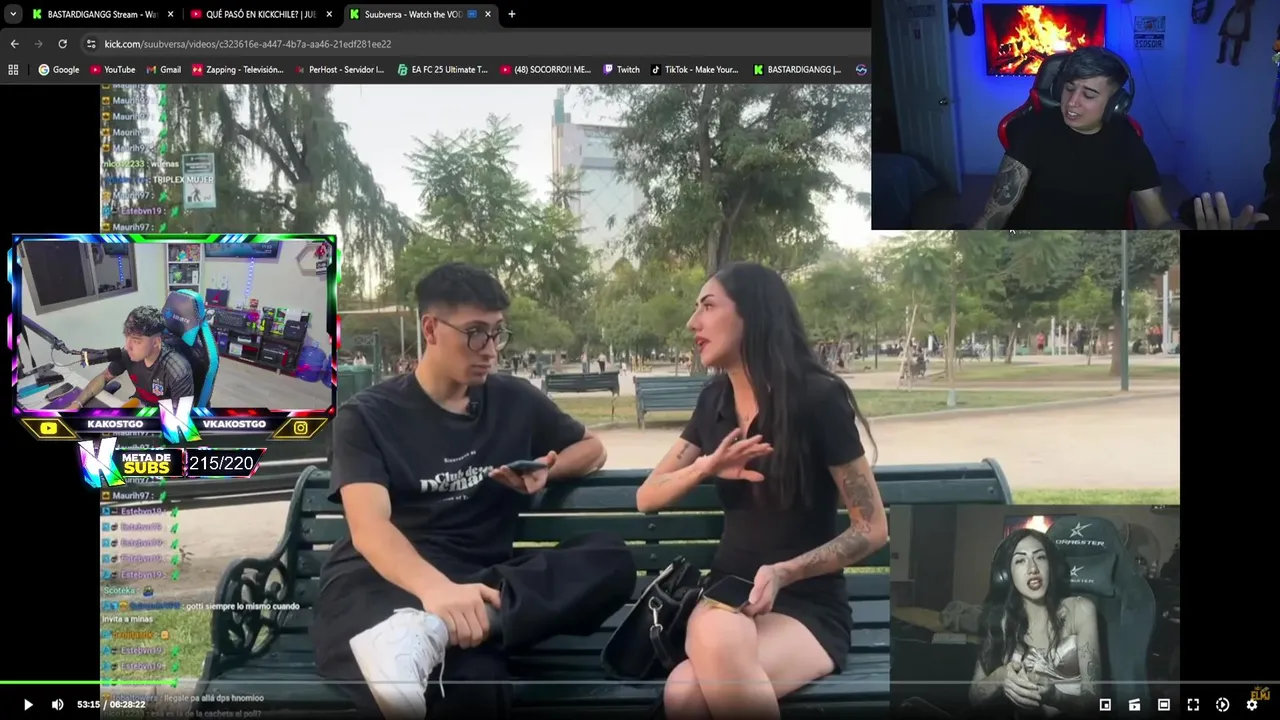1280x720 pixels.
Task: Play the Kick video
Action: pyautogui.click(x=28, y=704)
